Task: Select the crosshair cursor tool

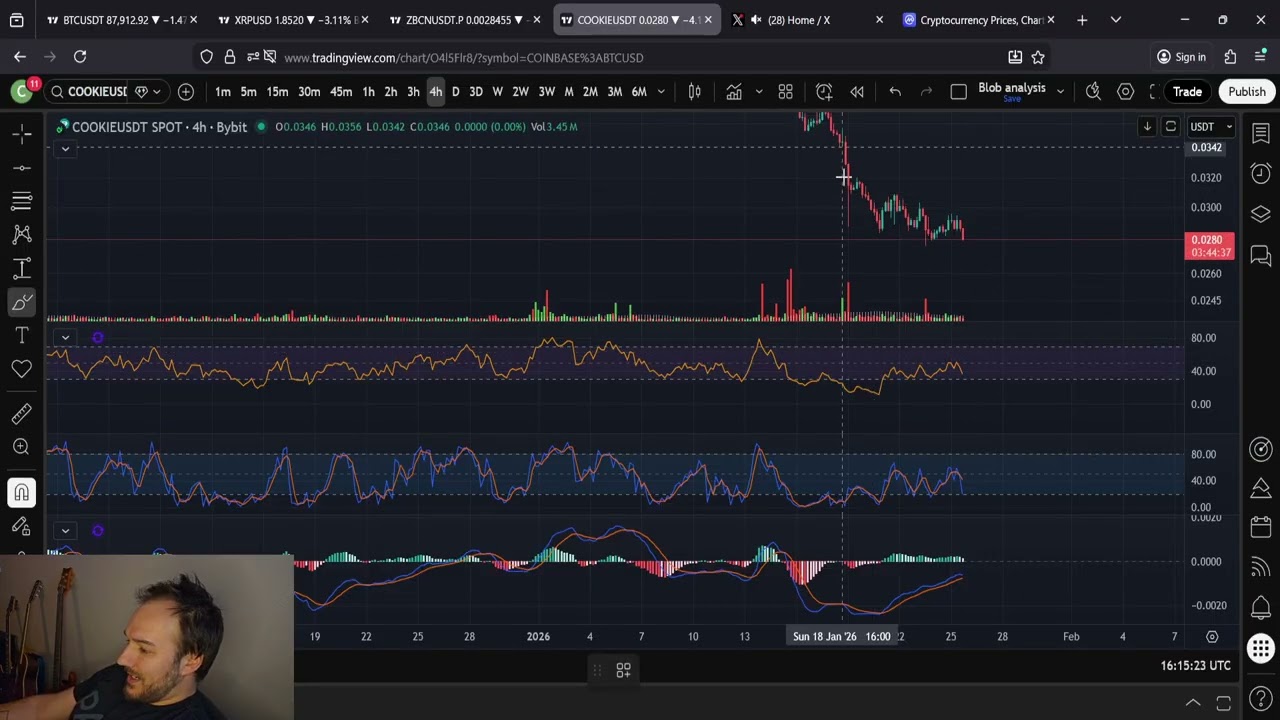Action: (22, 133)
